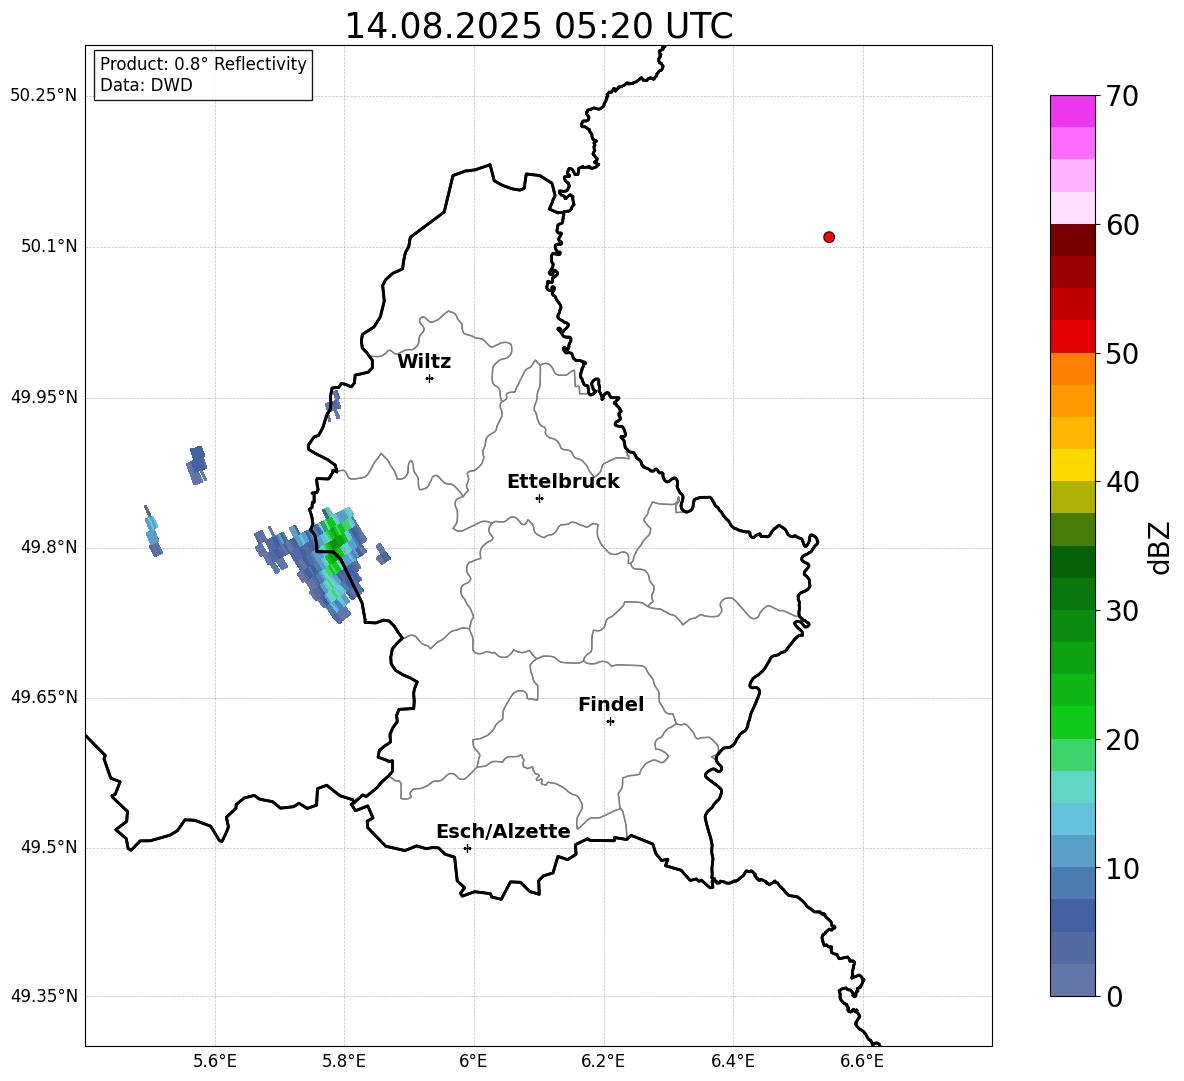The image size is (1184, 1081).
Task: Click the Wiltz label
Action: click(424, 362)
